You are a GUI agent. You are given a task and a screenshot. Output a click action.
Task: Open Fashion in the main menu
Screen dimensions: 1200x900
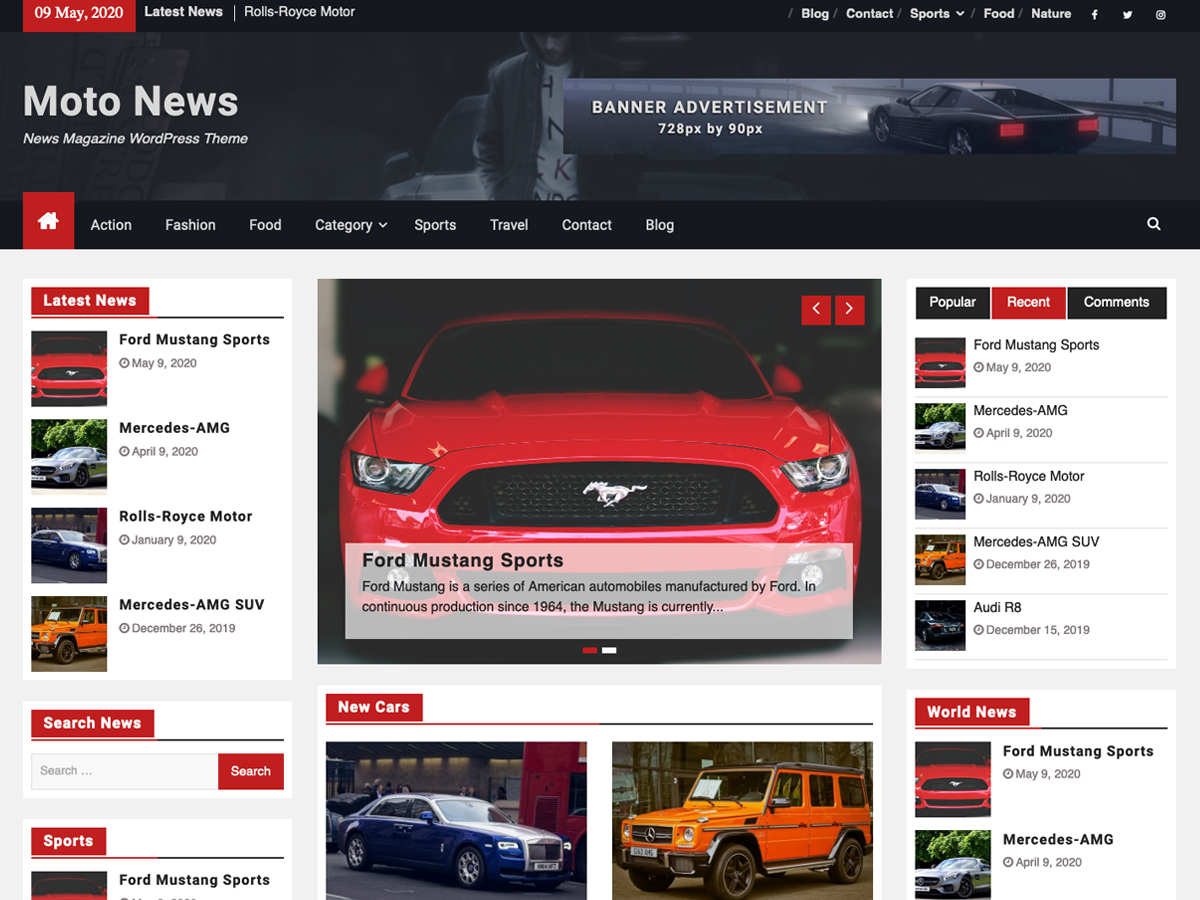tap(190, 225)
